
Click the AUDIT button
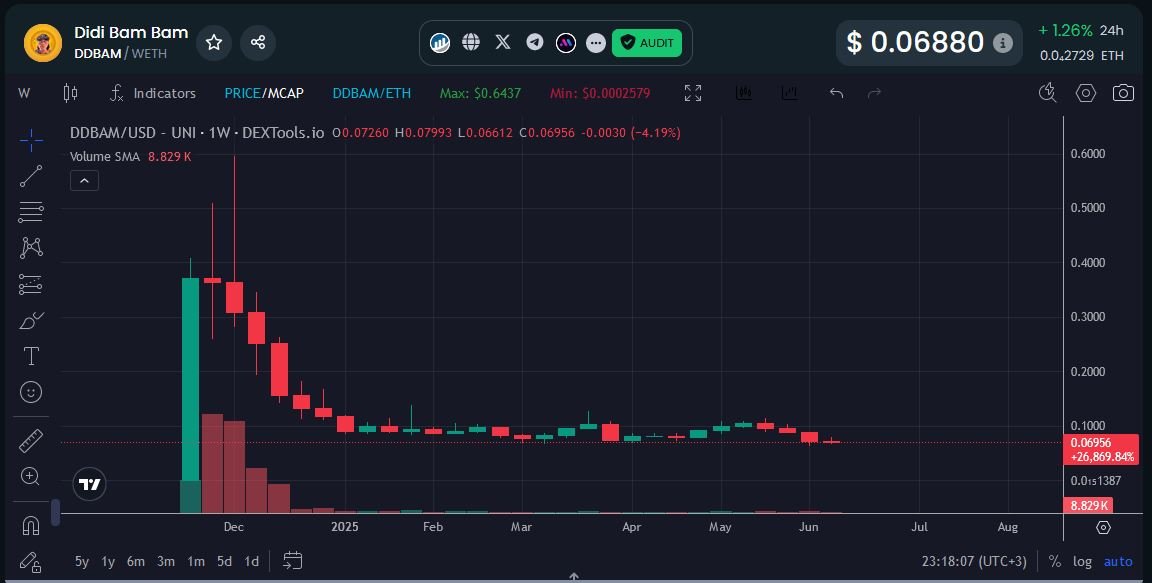(x=647, y=43)
